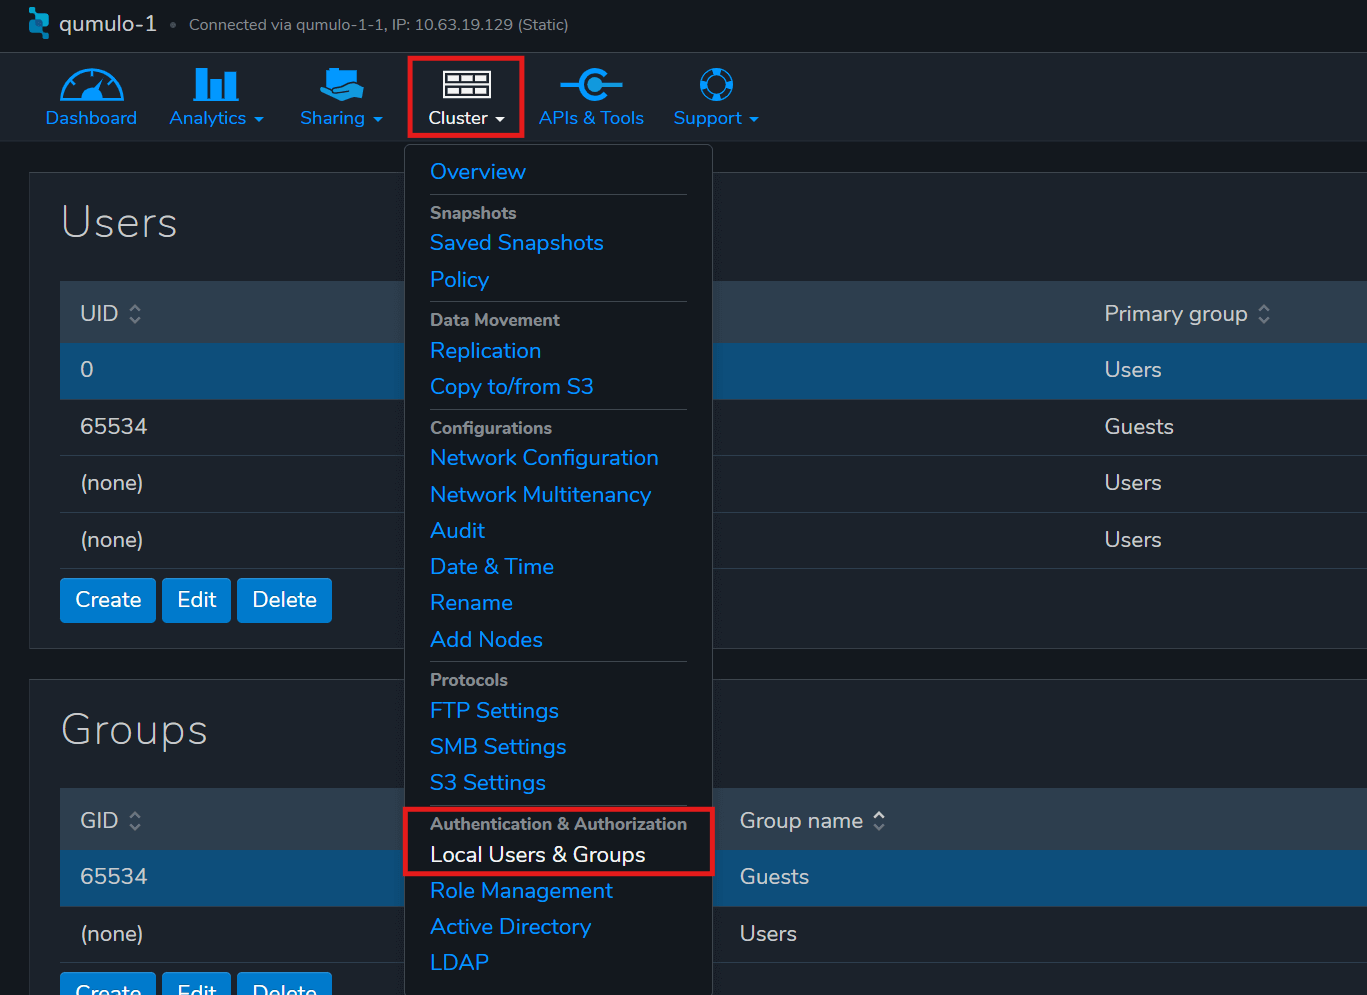Click the Support lifebuoy icon

[716, 85]
